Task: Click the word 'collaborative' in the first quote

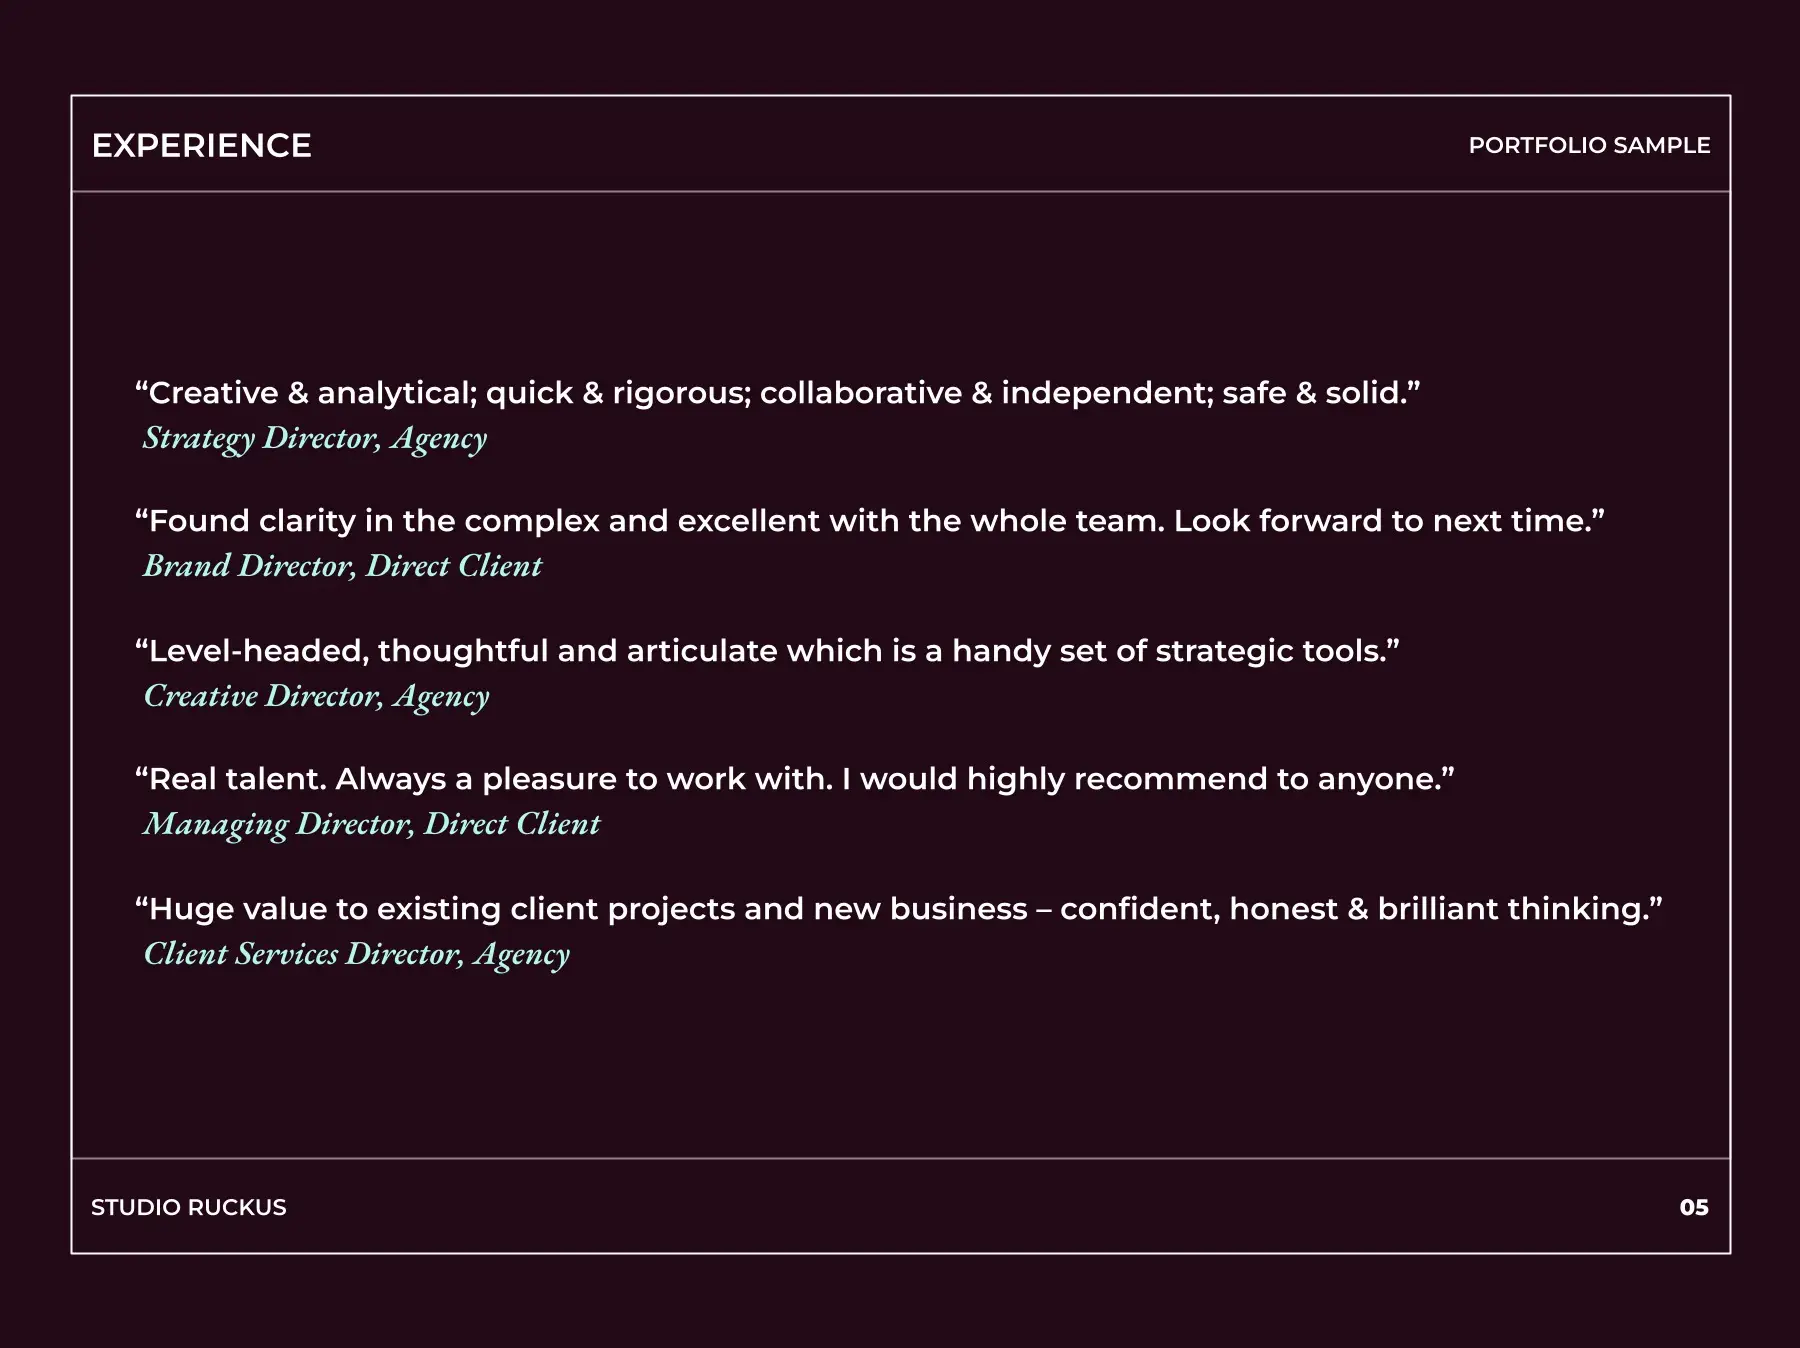Action: point(860,393)
